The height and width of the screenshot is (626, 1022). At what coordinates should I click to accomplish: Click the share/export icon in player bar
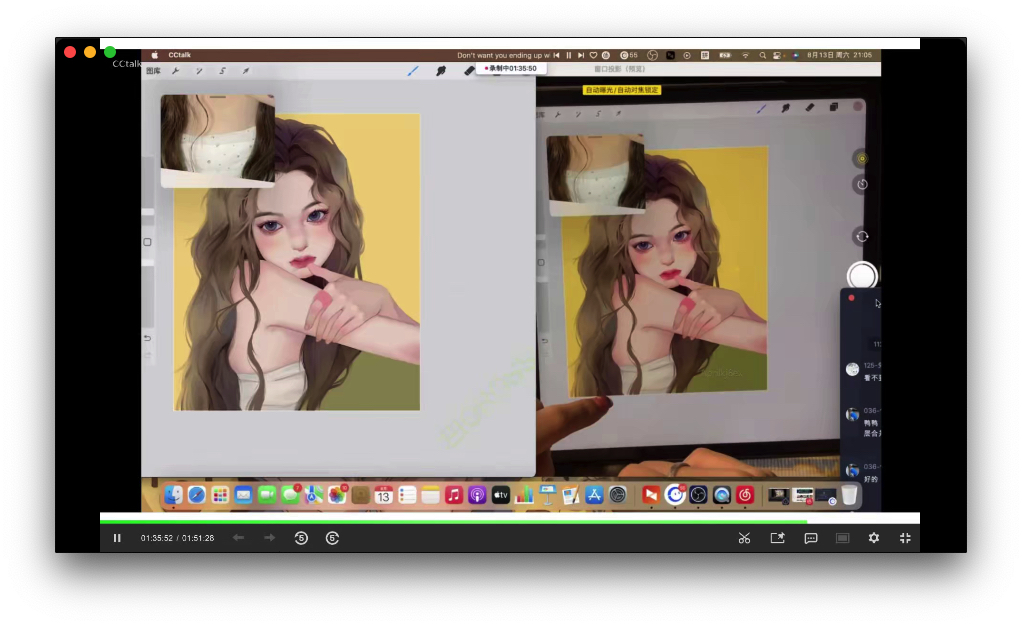click(x=778, y=538)
